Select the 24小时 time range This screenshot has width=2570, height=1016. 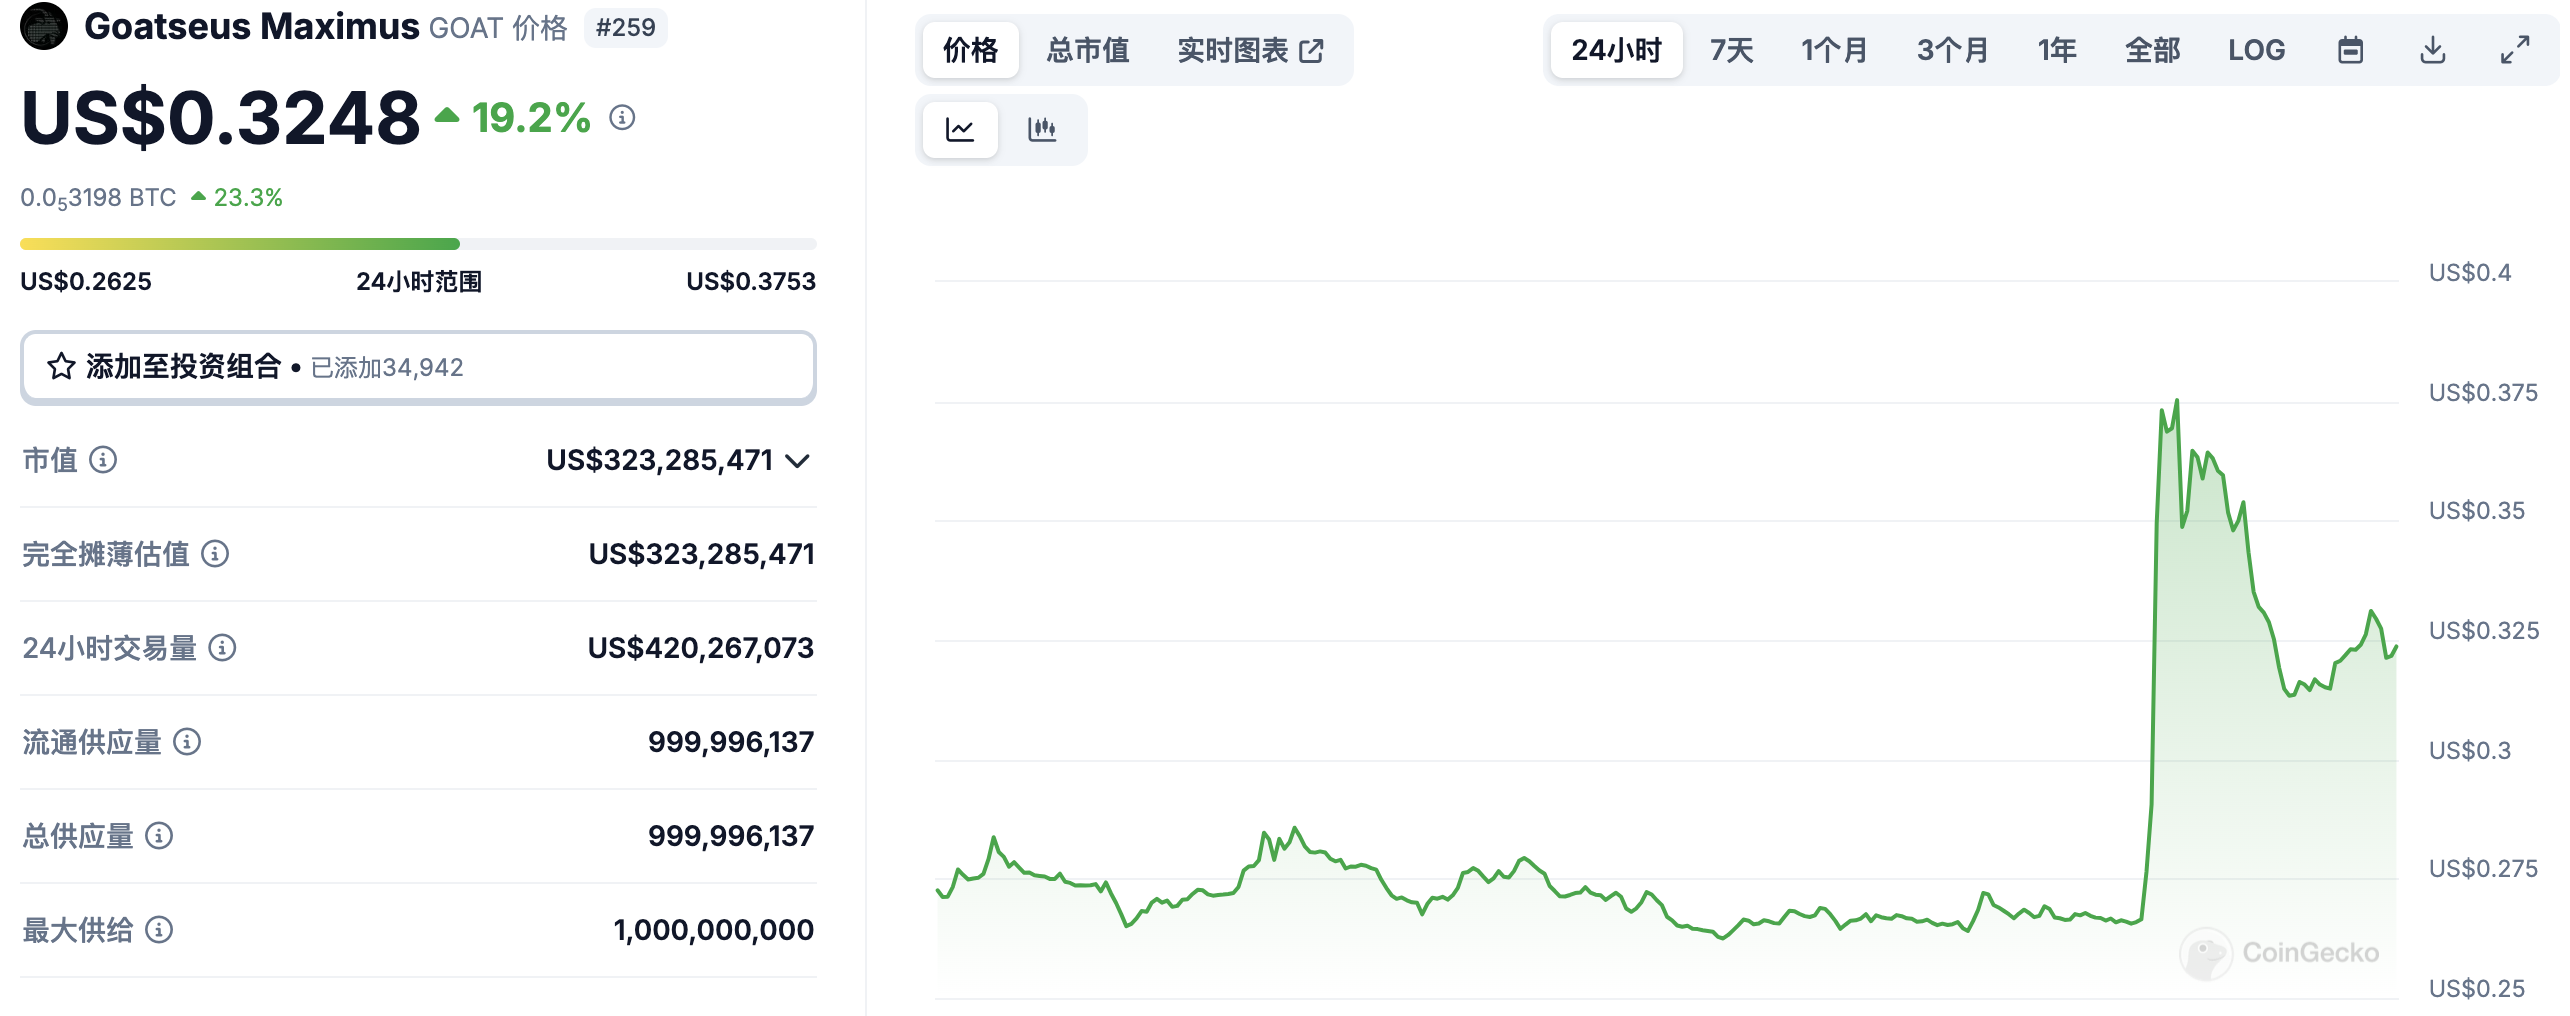coord(1616,50)
